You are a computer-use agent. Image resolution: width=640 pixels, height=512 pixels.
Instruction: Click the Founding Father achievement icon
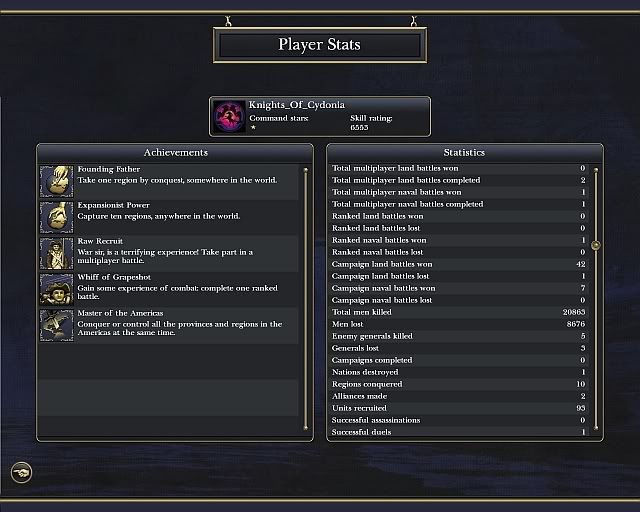pos(56,182)
